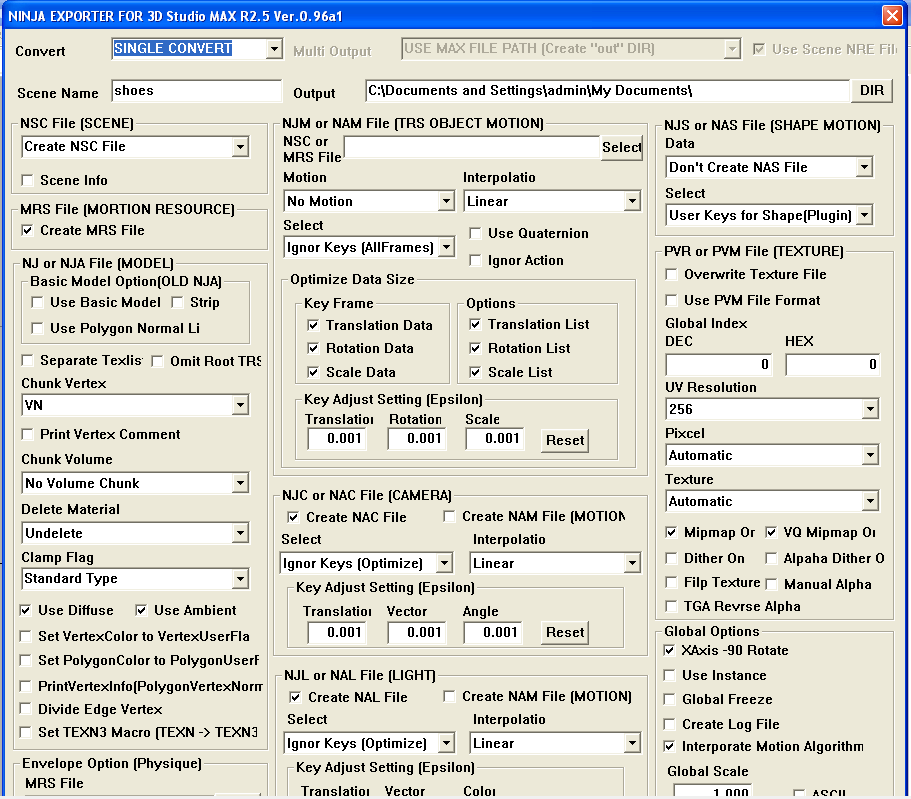911x799 pixels.
Task: Enable Use Polygon Normal List checkbox
Action: click(x=37, y=328)
